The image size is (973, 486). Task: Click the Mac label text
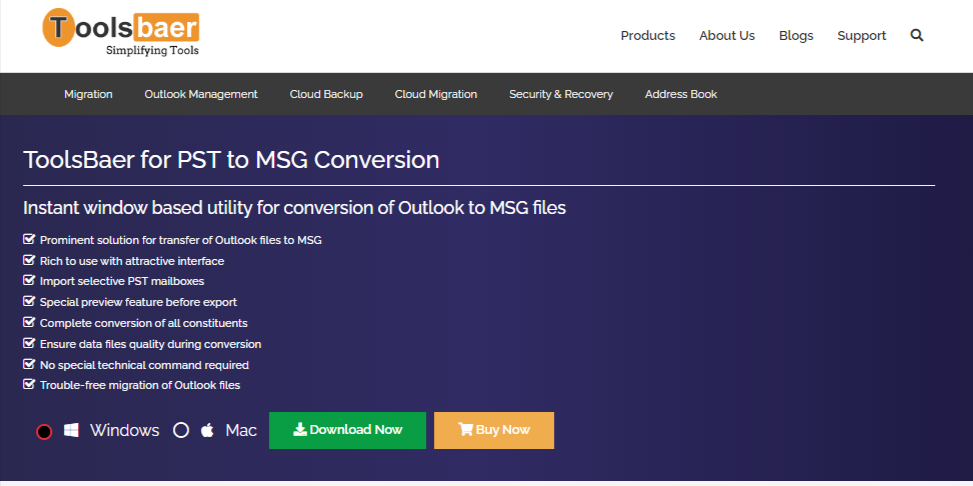click(241, 430)
